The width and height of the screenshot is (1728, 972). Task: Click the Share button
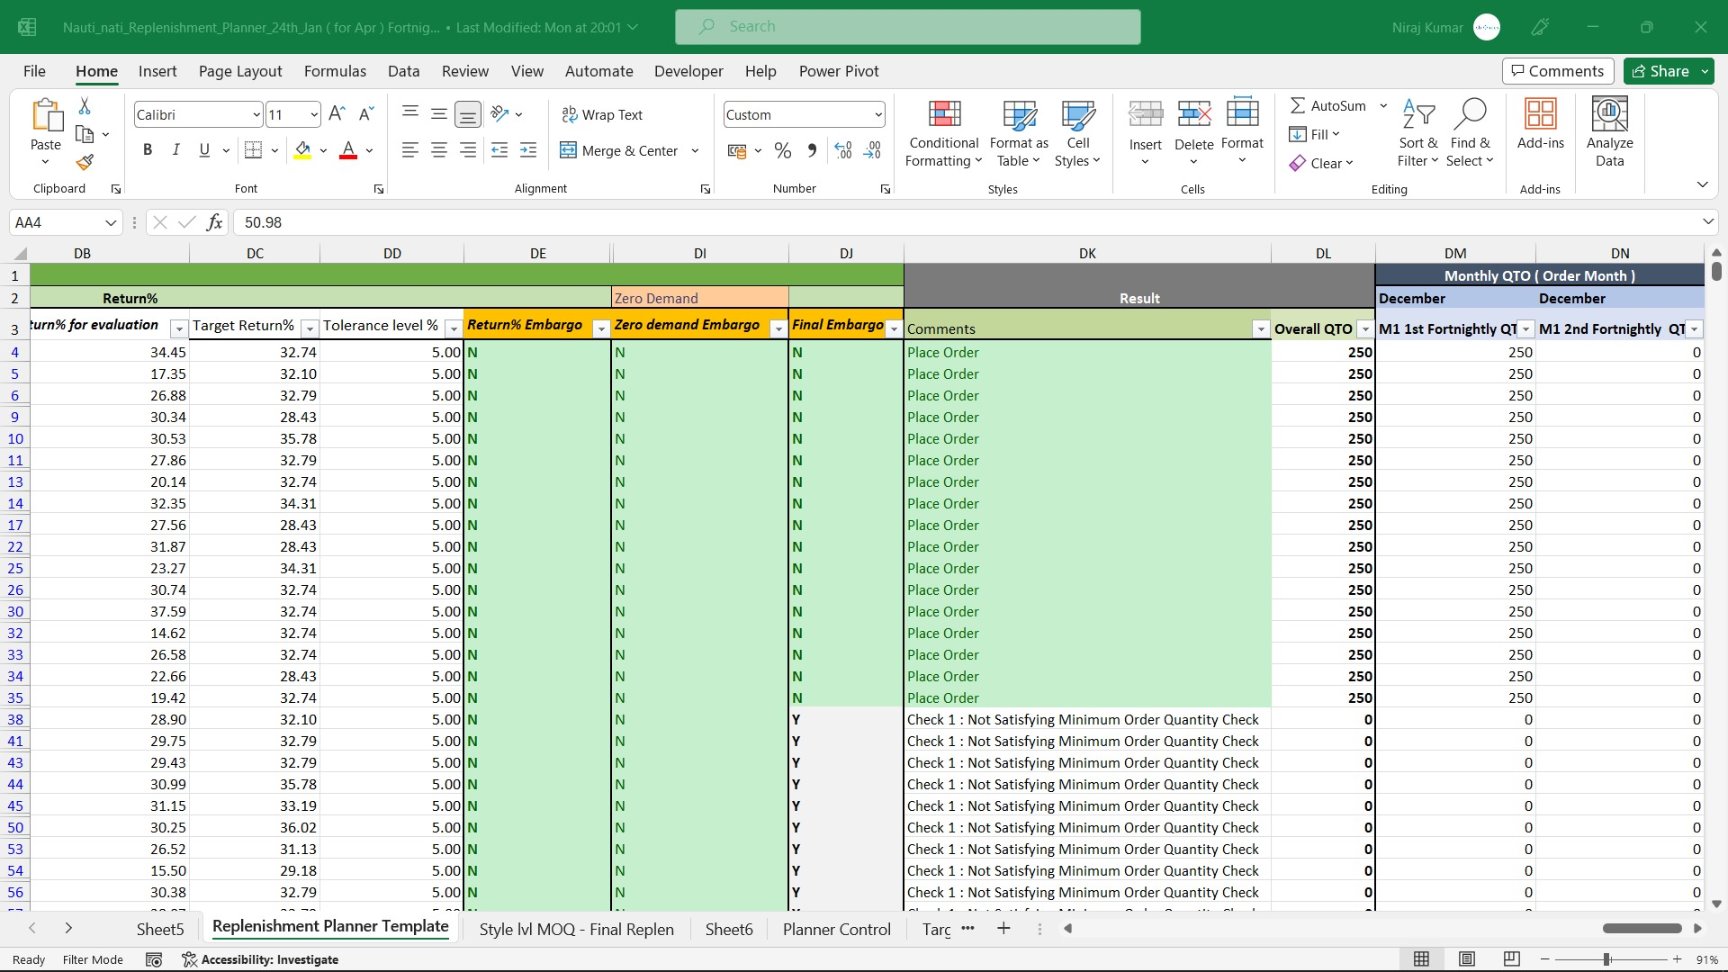point(1666,71)
